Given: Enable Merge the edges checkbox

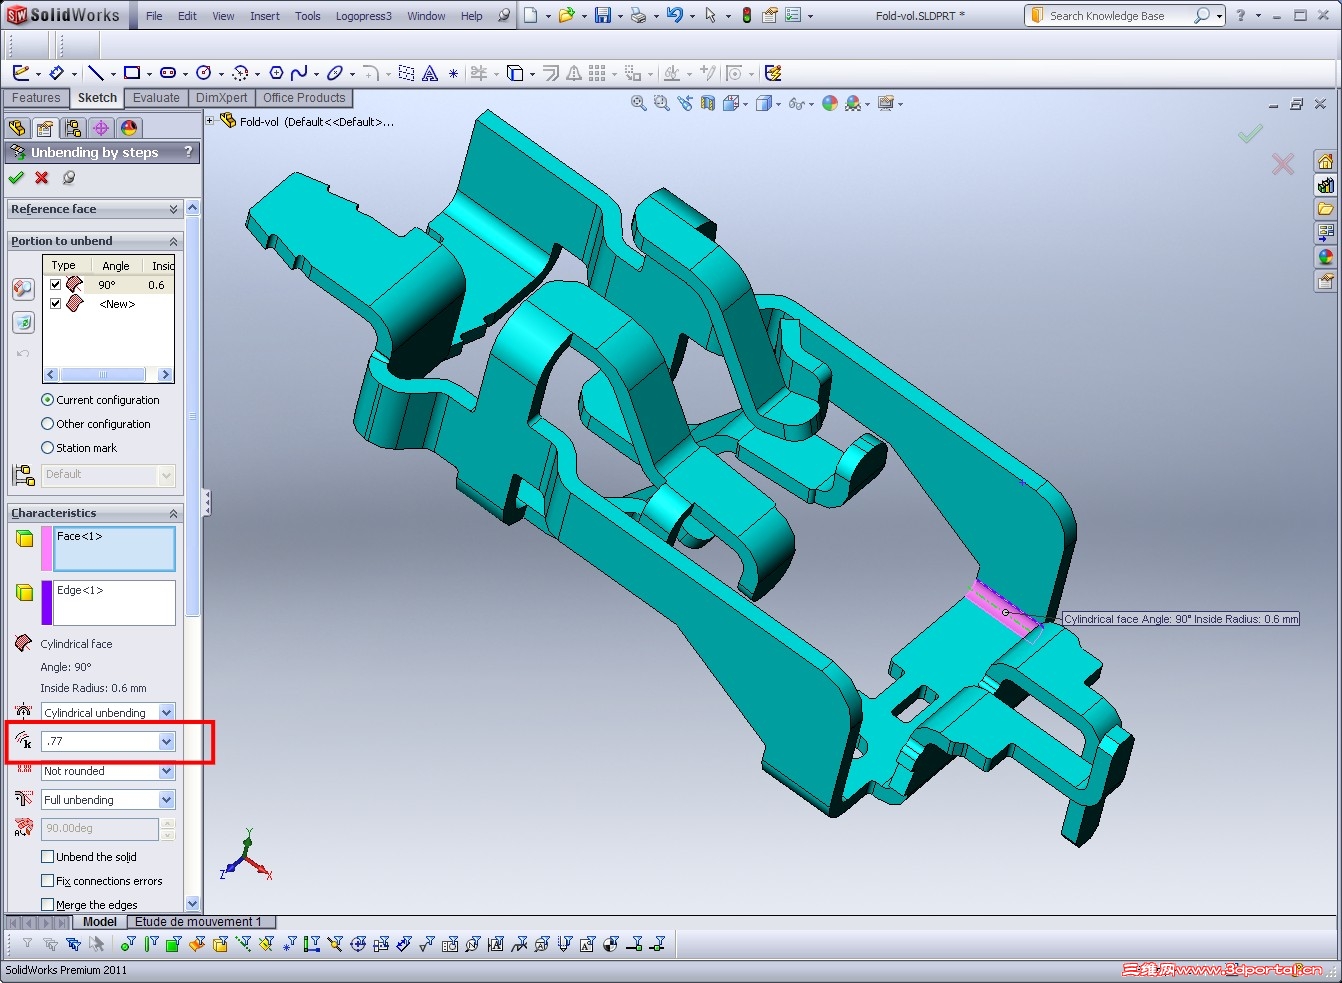Looking at the screenshot, I should (x=47, y=905).
